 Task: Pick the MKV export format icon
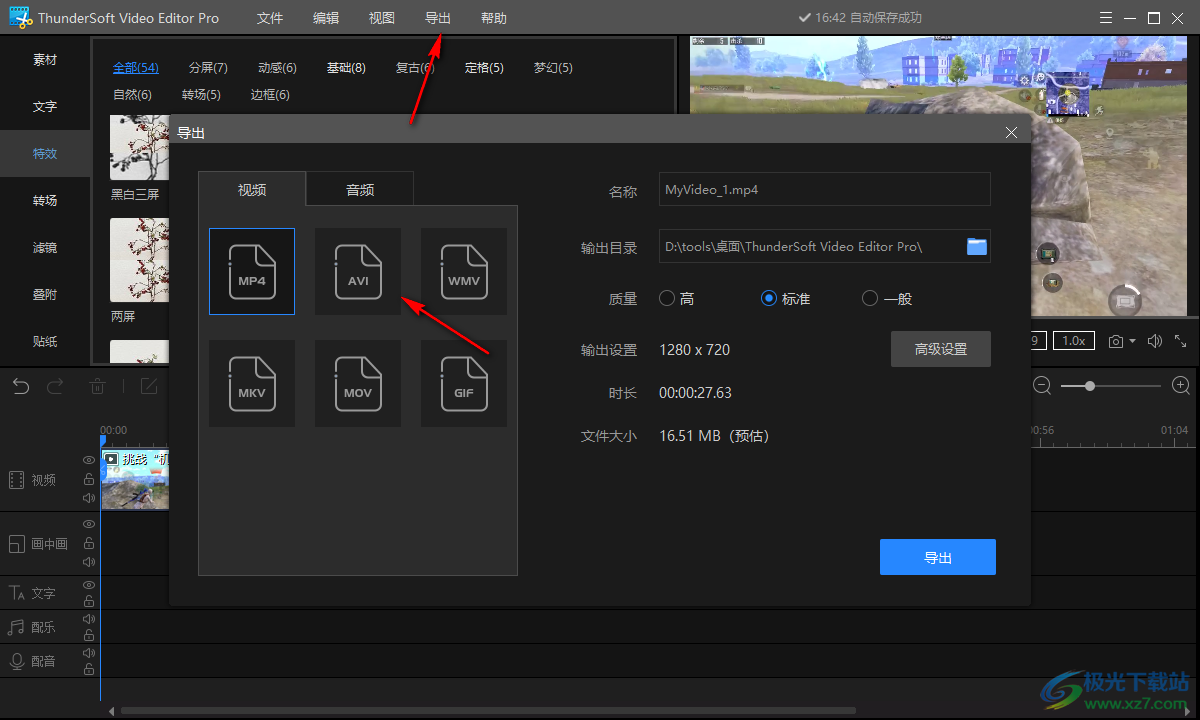[x=252, y=384]
